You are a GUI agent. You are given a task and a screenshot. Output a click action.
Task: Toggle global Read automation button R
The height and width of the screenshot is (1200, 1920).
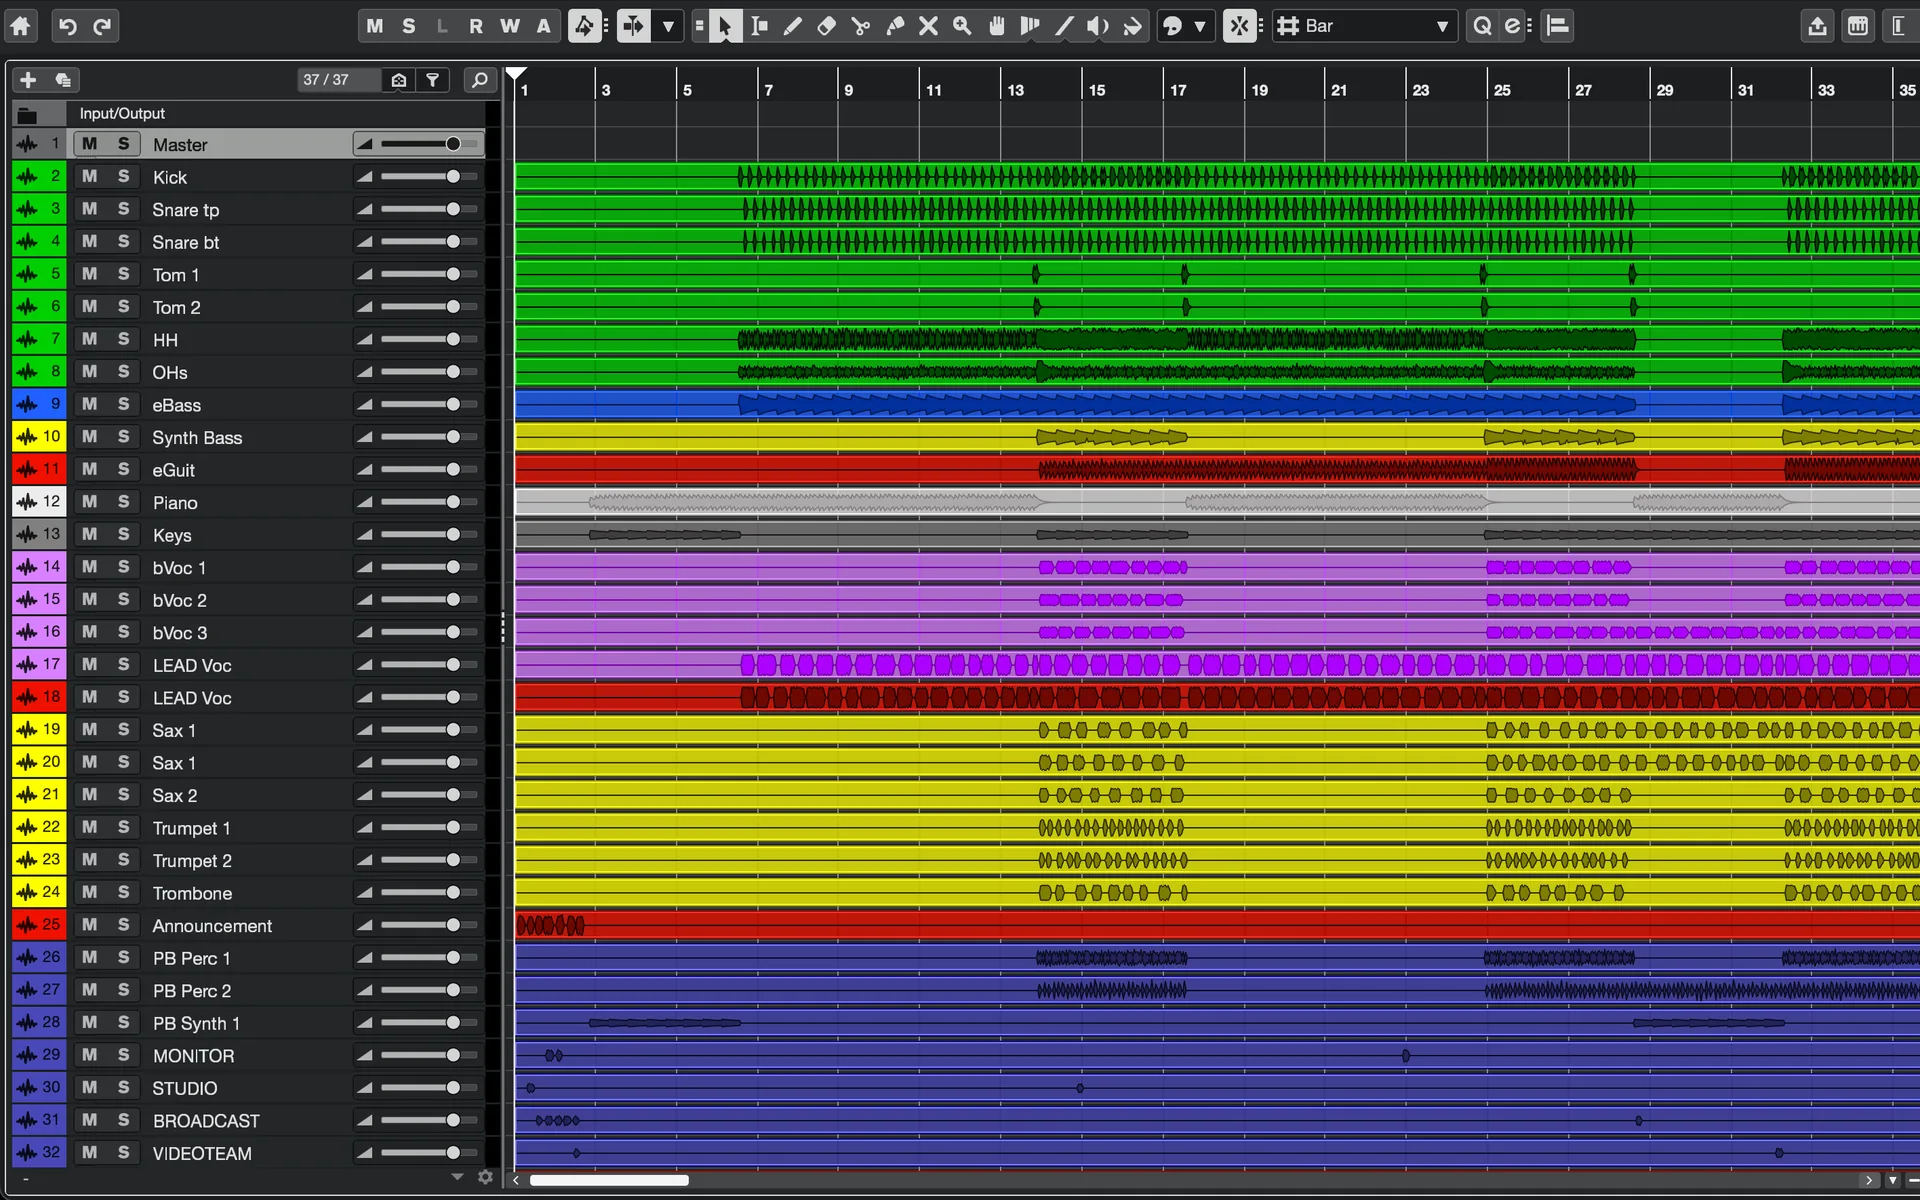click(x=476, y=26)
